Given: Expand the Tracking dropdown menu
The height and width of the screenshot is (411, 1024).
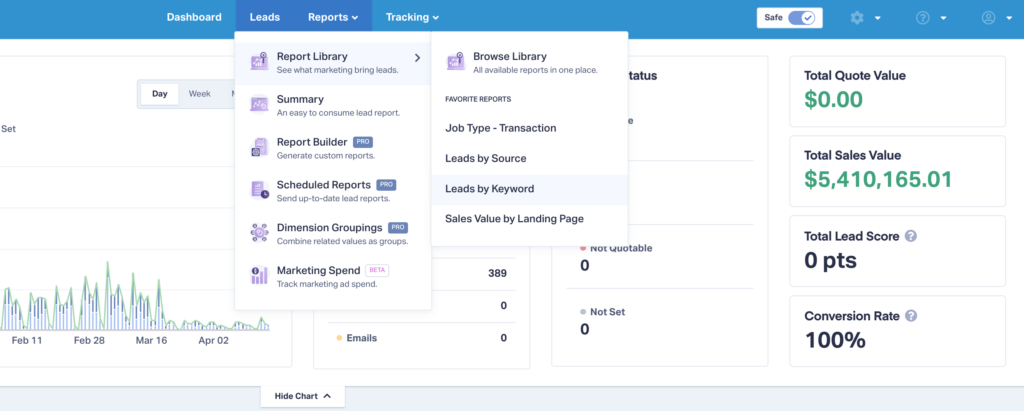Looking at the screenshot, I should pyautogui.click(x=412, y=18).
